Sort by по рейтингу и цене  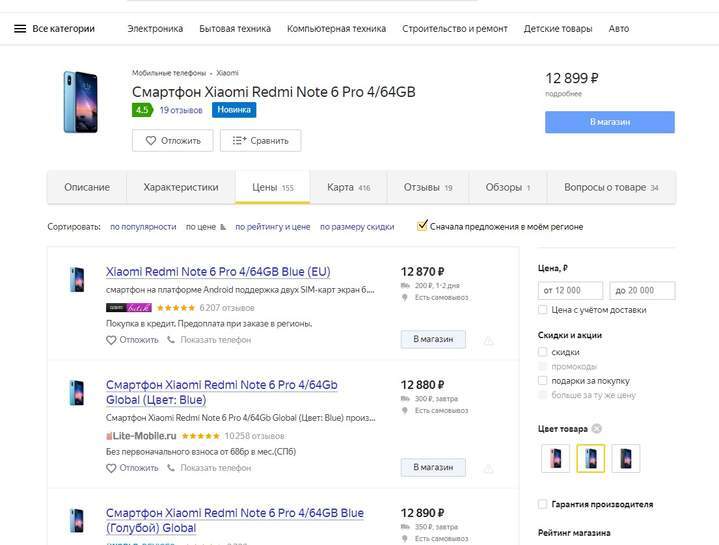coord(272,227)
